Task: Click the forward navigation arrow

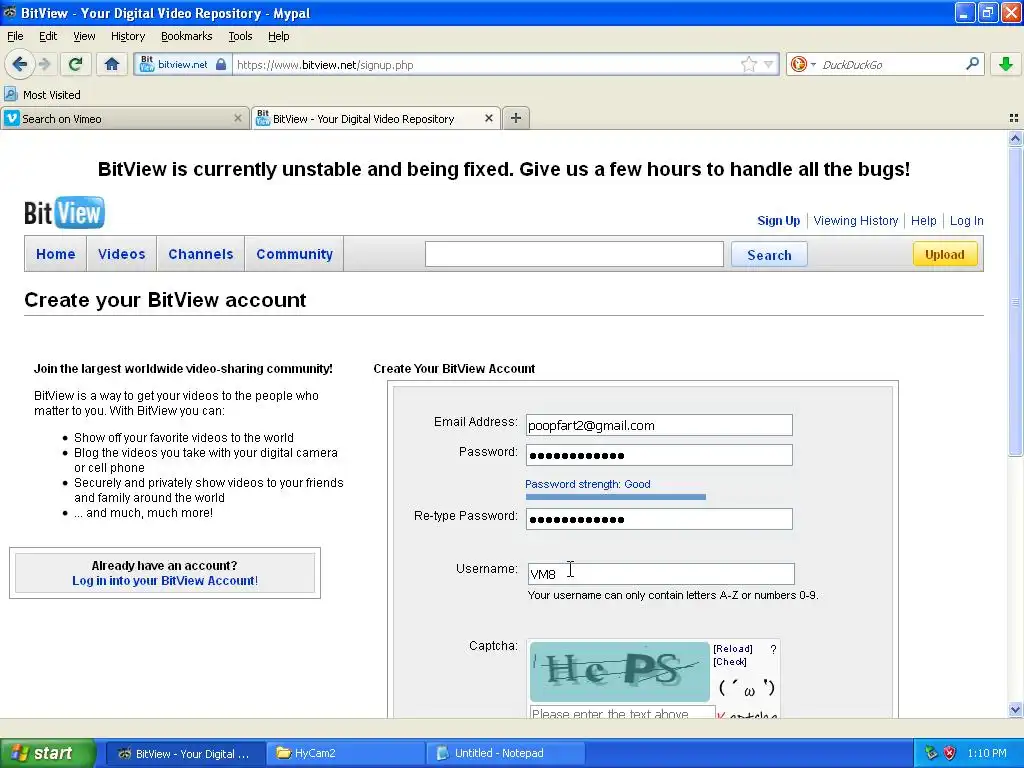Action: [44, 64]
